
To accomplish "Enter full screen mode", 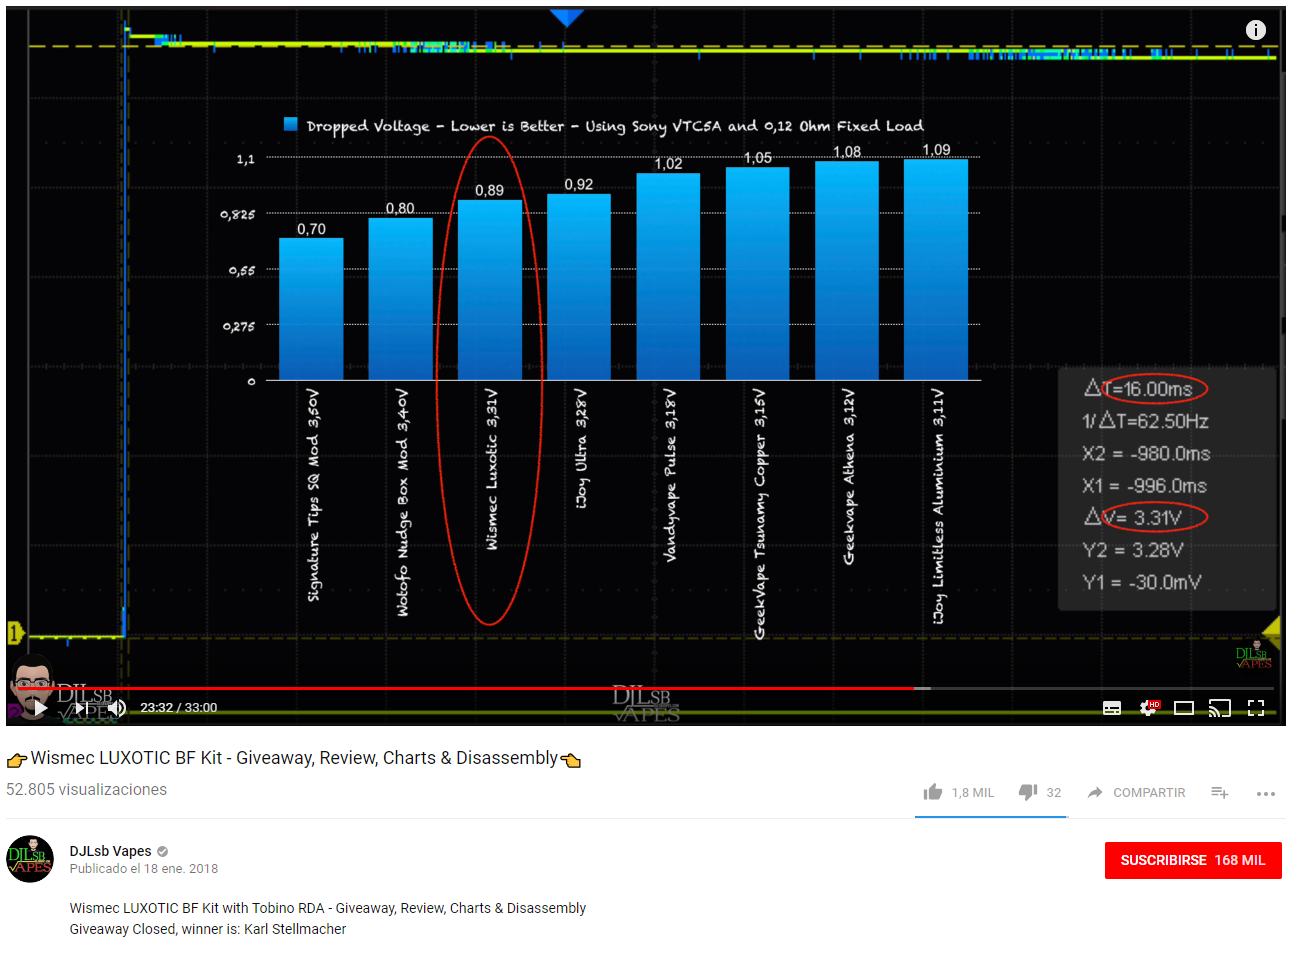I will [1256, 708].
